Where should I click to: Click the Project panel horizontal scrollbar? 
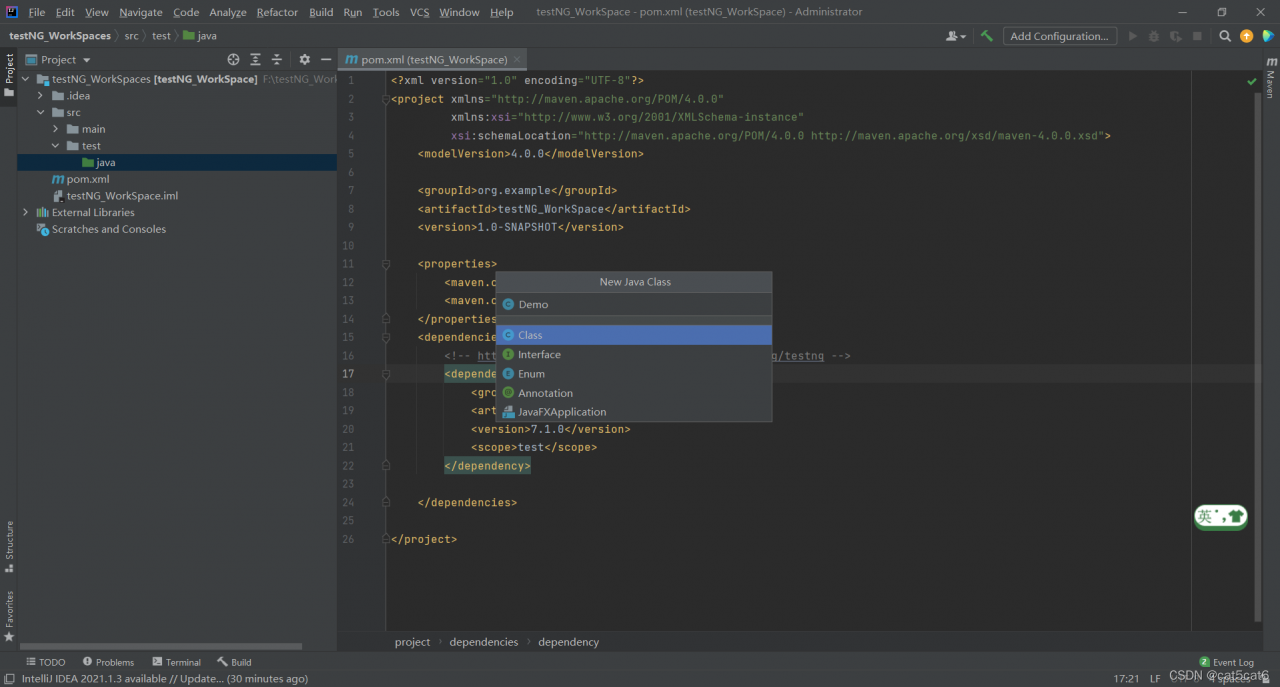160,647
